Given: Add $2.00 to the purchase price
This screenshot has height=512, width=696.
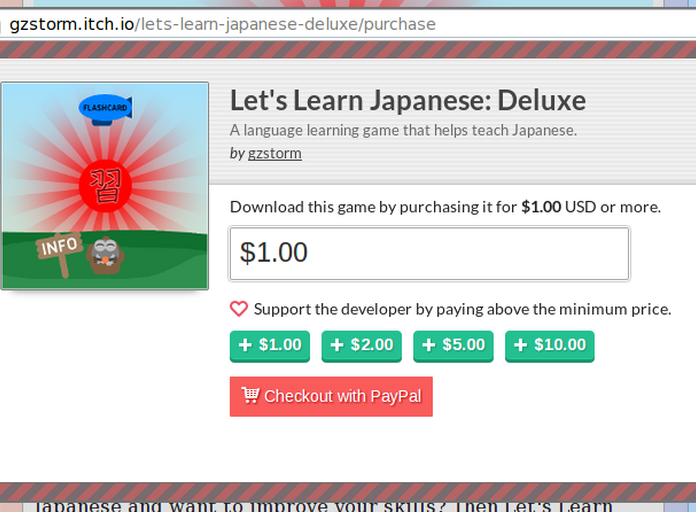Looking at the screenshot, I should tap(361, 346).
